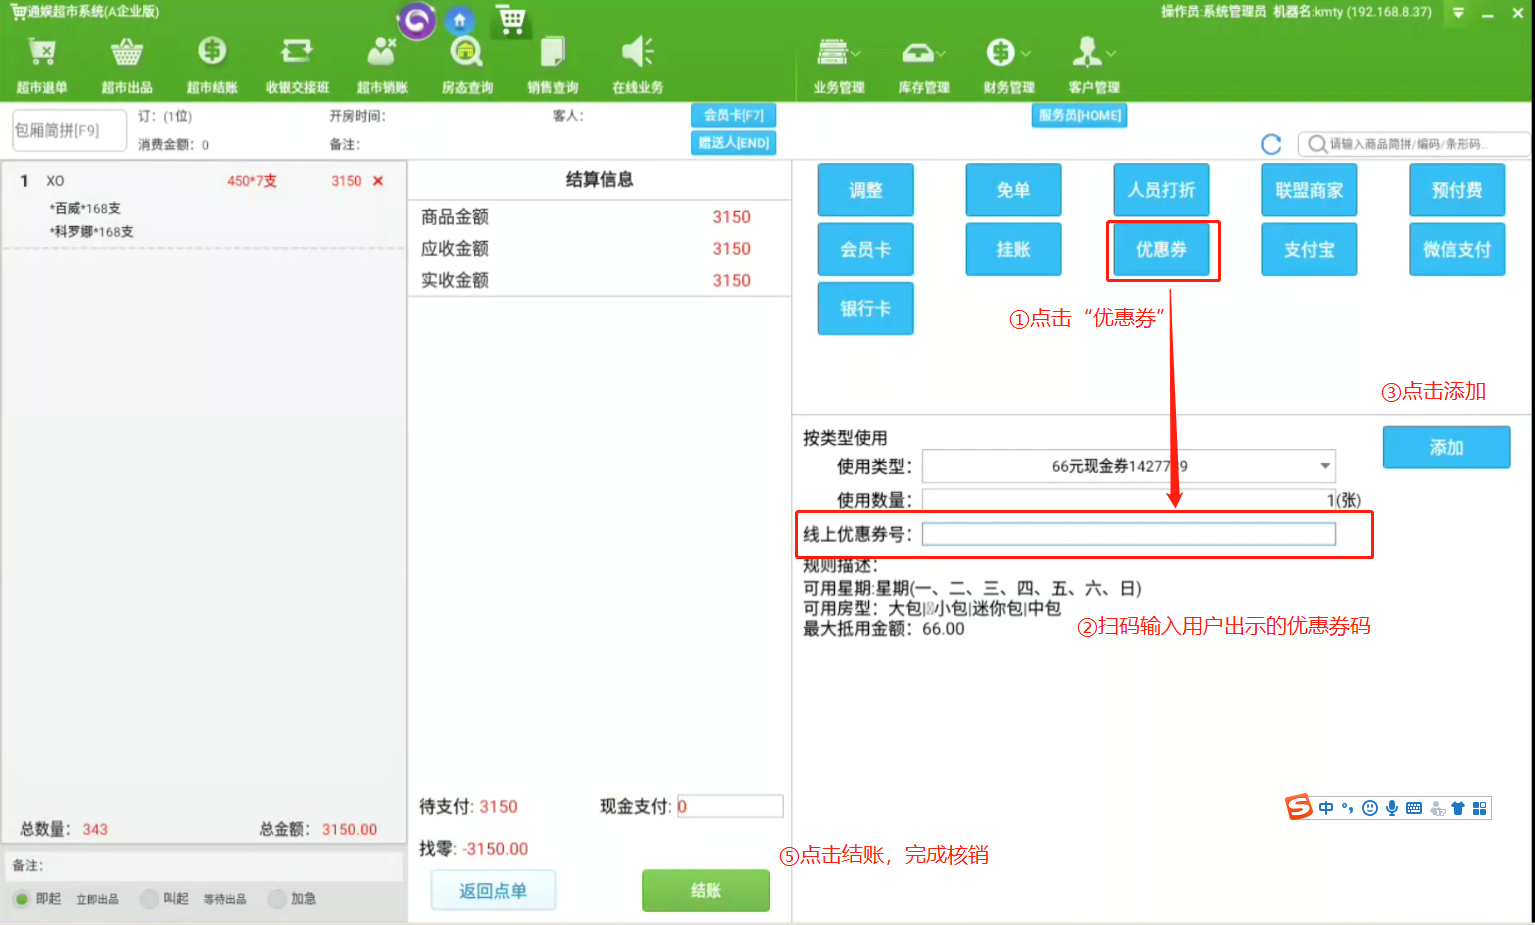The image size is (1535, 925).
Task: Click the *百威*168支 sub-item line
Action: click(x=85, y=208)
